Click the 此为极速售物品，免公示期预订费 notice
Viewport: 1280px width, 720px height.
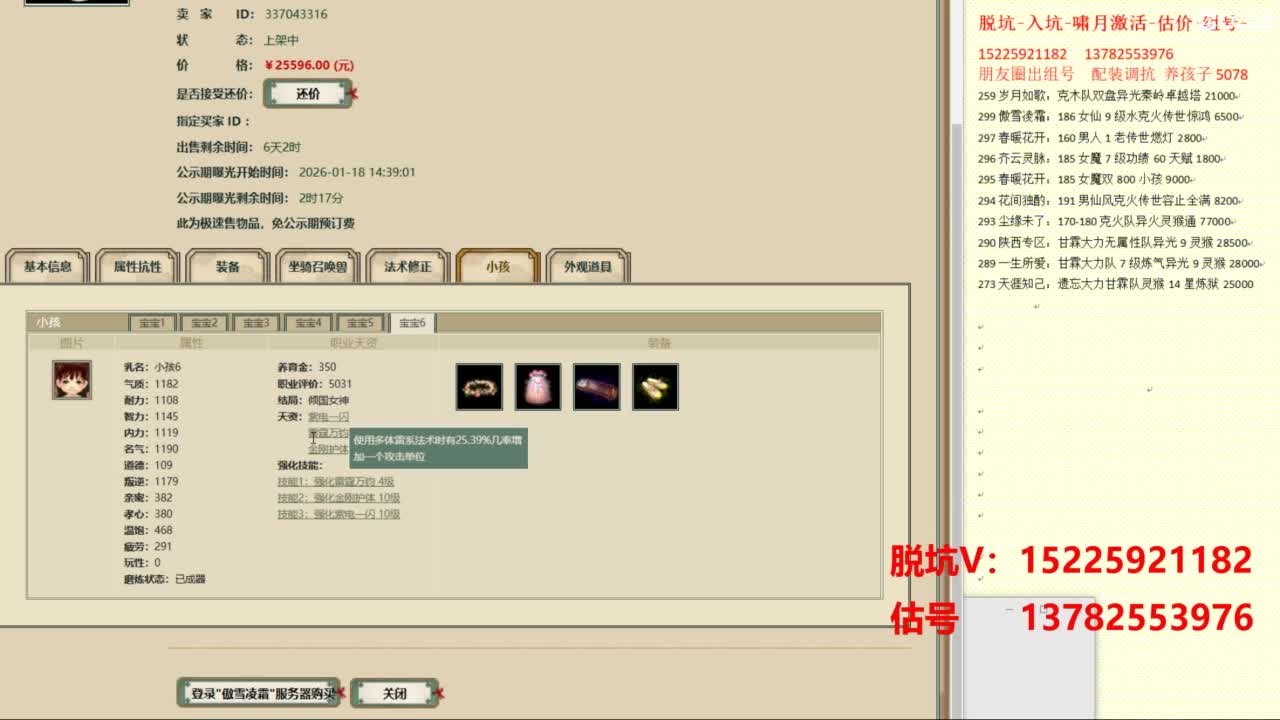(x=266, y=223)
